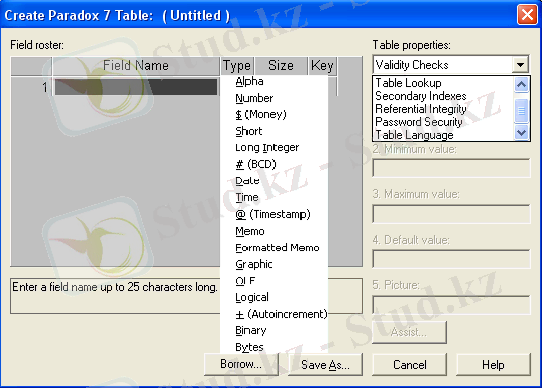Select Long Integer field type
The width and height of the screenshot is (542, 388).
coord(267,148)
